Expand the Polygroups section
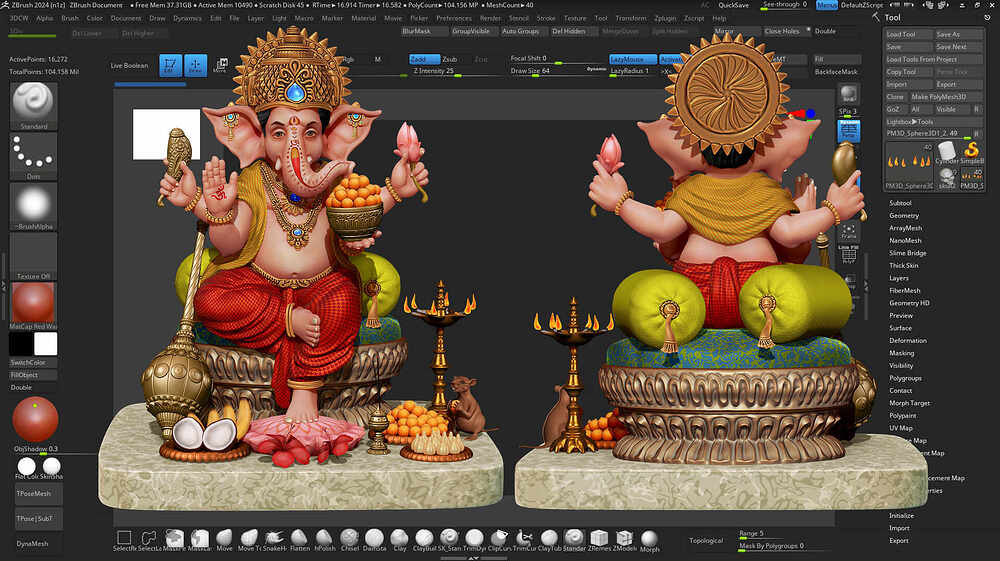Viewport: 1000px width, 561px height. coord(905,378)
